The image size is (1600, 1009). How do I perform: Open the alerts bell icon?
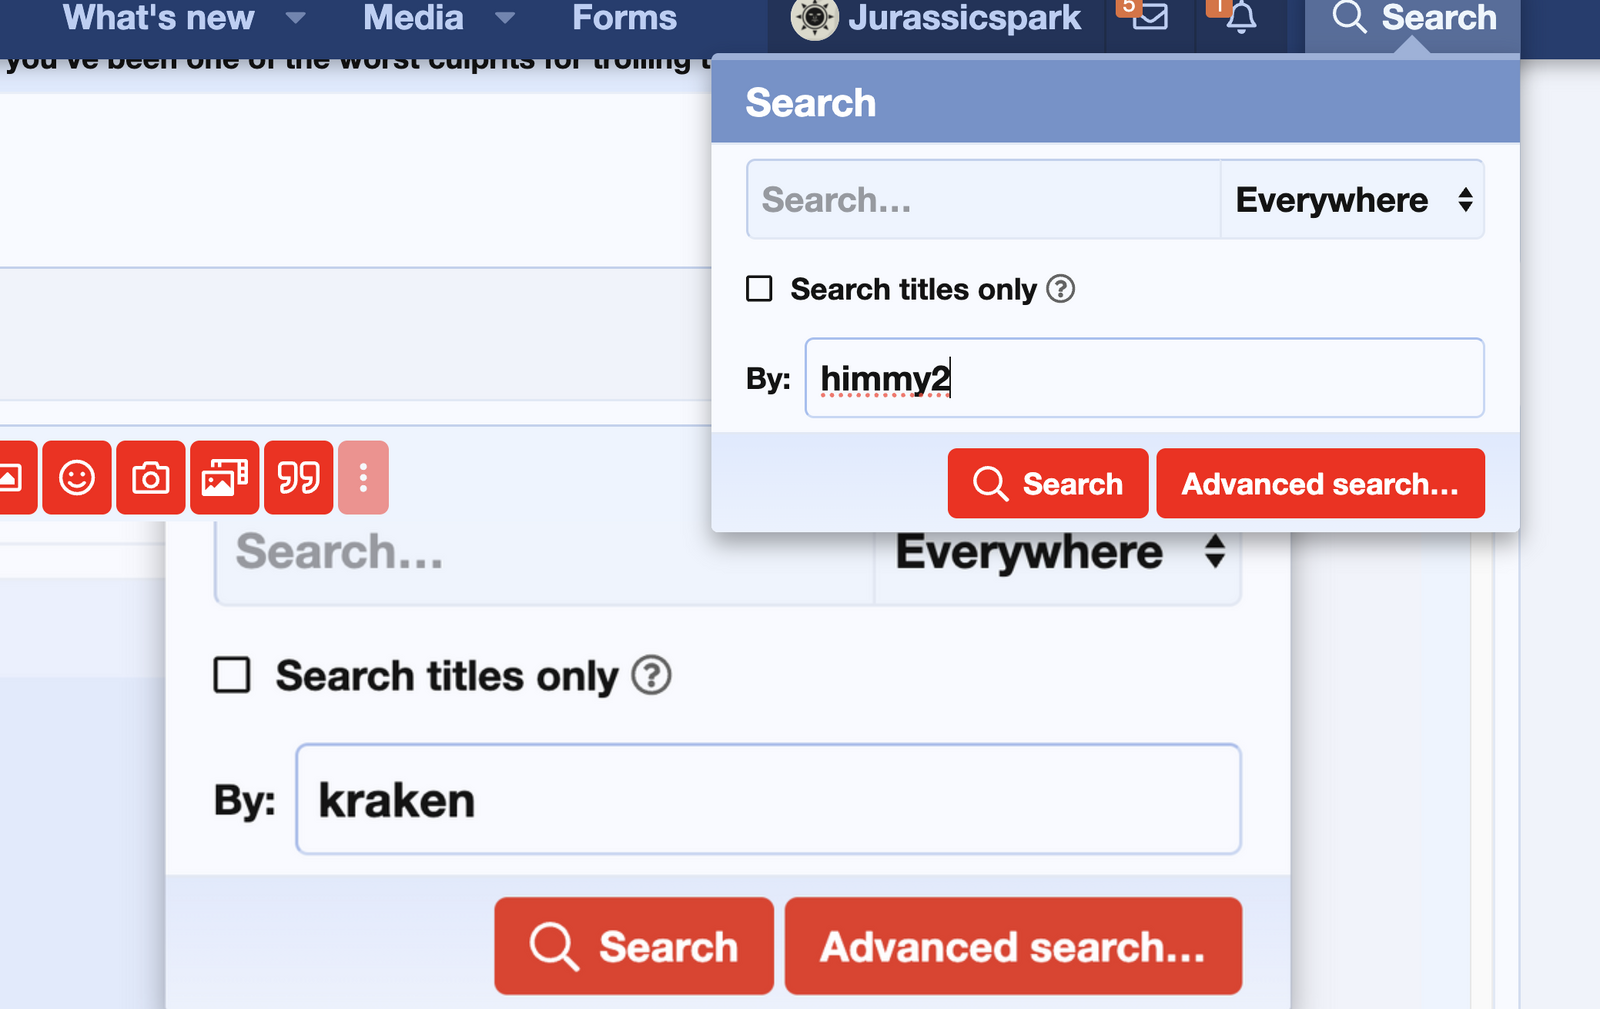1240,17
